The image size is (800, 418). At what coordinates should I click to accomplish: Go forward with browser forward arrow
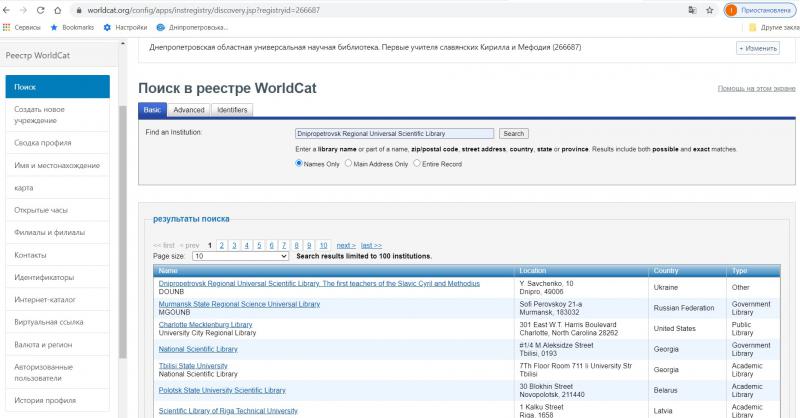[x=23, y=10]
